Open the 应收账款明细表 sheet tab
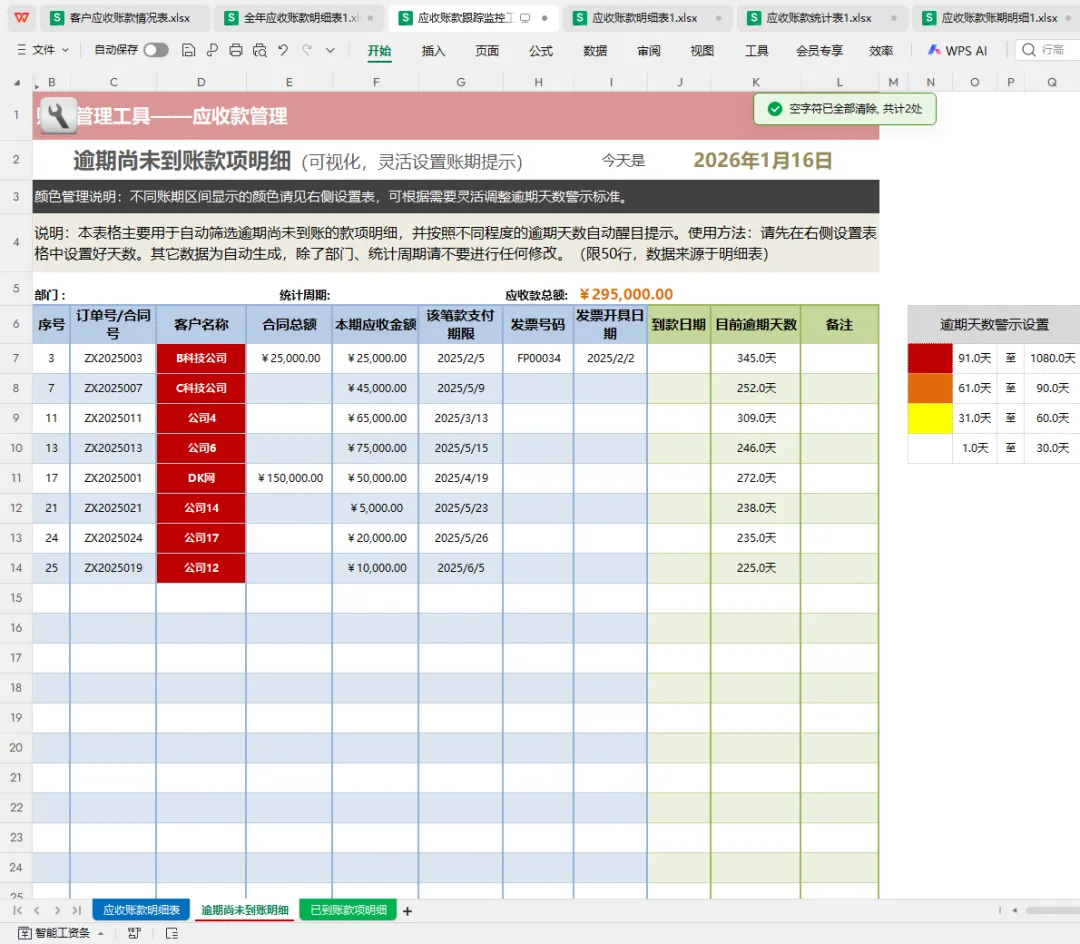The height and width of the screenshot is (944, 1080). (x=141, y=910)
